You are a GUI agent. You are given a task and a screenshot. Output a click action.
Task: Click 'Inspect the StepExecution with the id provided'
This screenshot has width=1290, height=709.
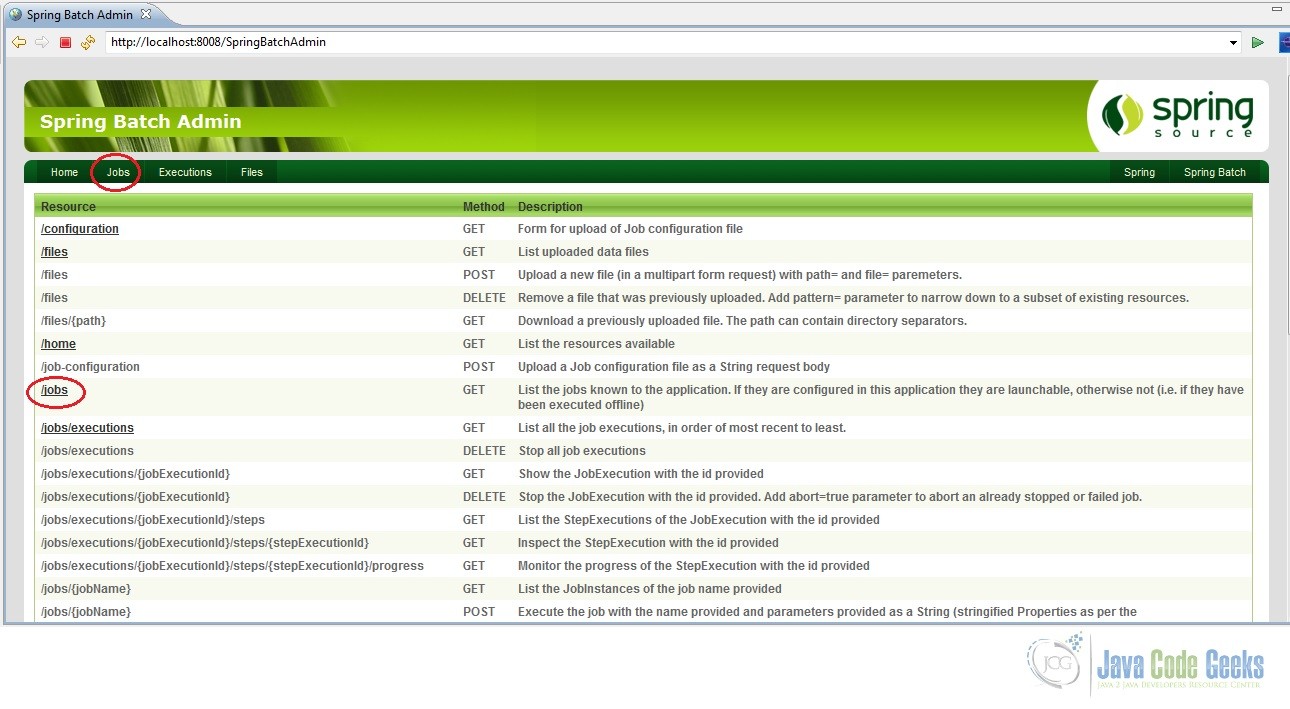[648, 543]
